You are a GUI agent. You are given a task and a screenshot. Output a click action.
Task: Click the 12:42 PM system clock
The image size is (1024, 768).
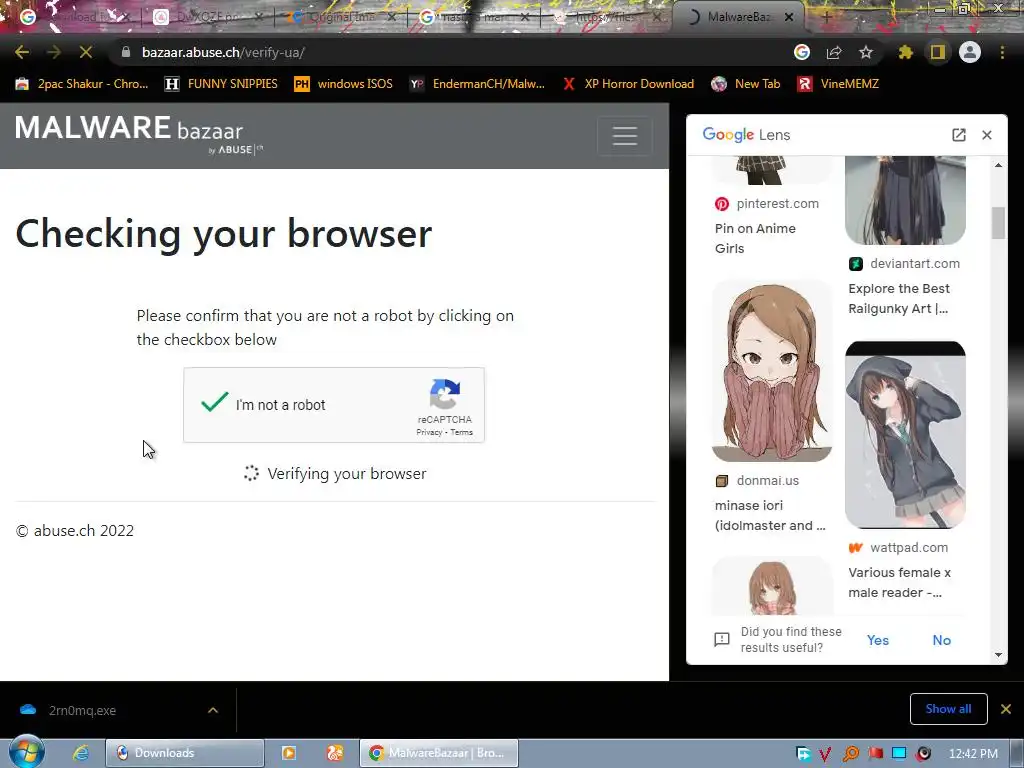pos(973,754)
